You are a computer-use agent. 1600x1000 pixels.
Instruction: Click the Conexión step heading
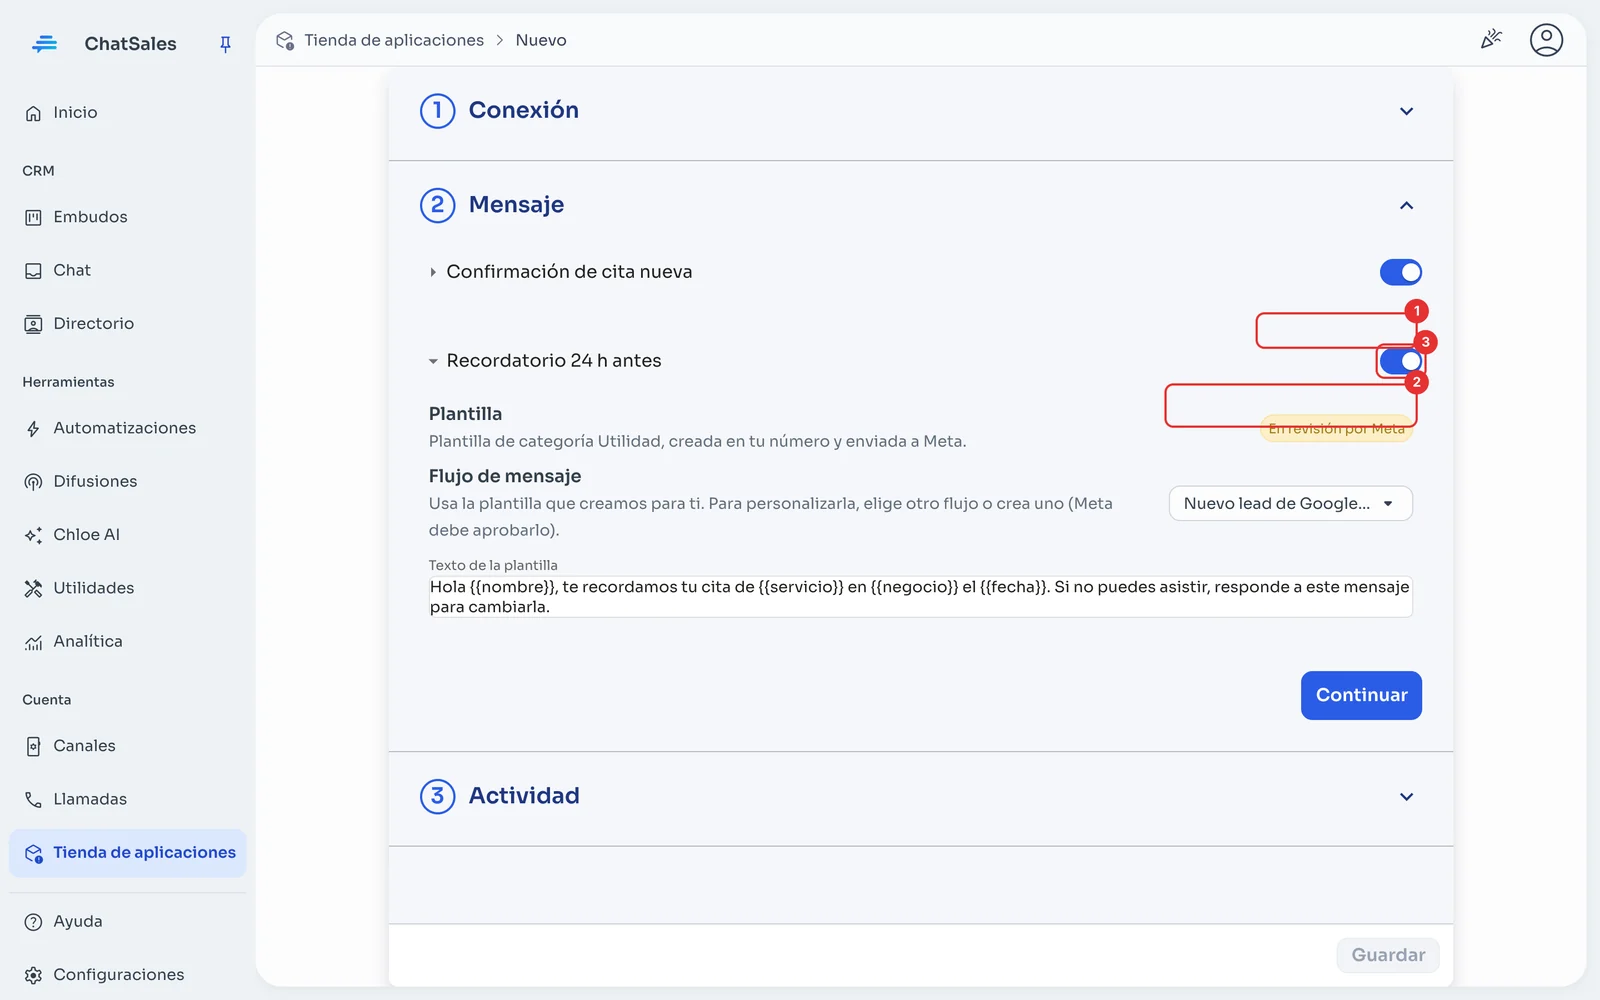pos(523,110)
